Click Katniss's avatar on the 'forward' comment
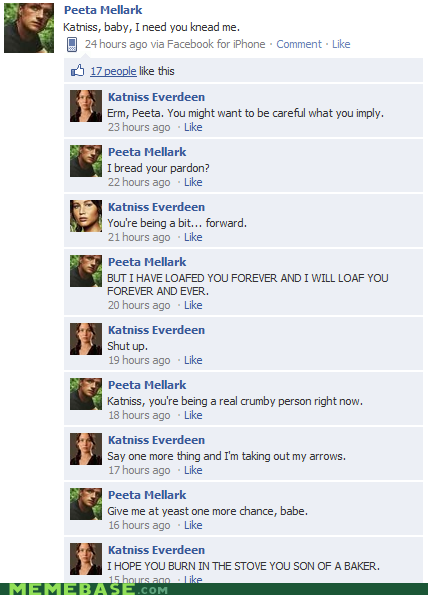 pyautogui.click(x=86, y=216)
